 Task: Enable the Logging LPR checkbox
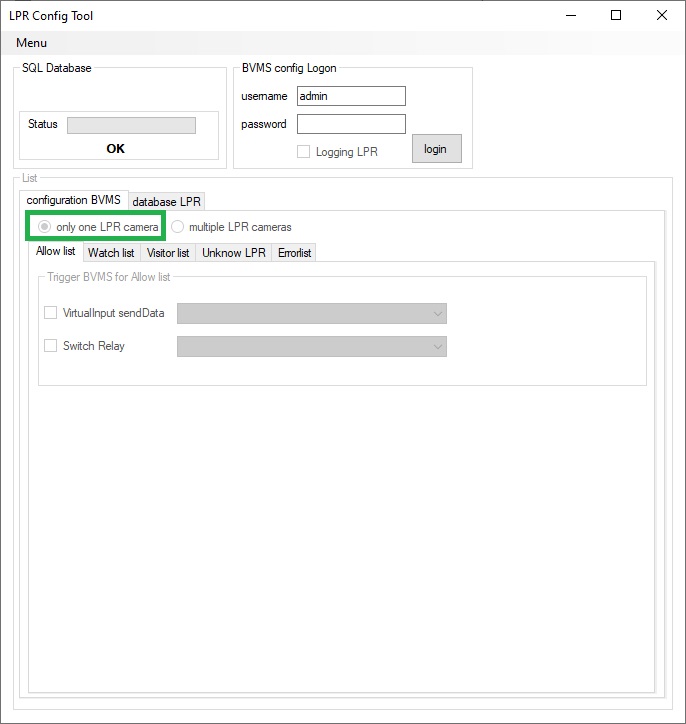303,152
